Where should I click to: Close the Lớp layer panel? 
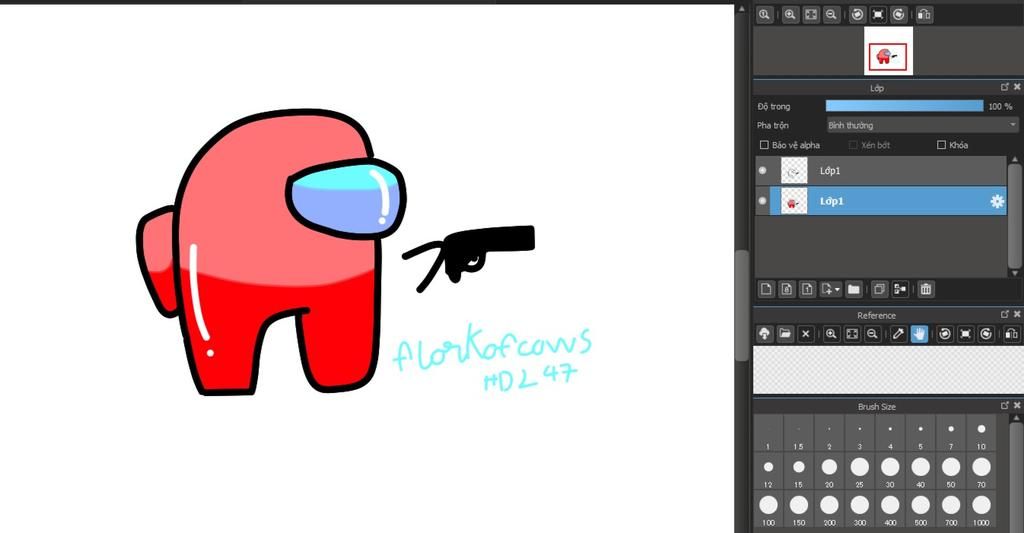tap(1016, 87)
